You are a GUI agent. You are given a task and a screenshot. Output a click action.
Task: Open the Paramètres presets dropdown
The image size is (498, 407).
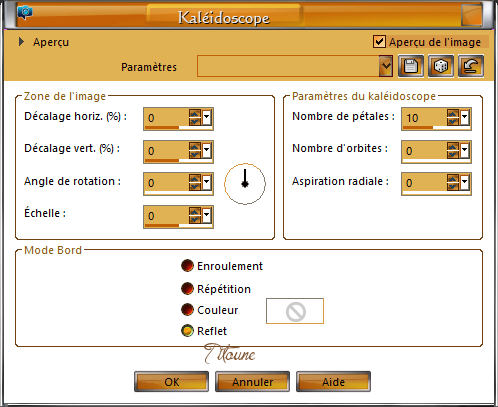click(386, 66)
